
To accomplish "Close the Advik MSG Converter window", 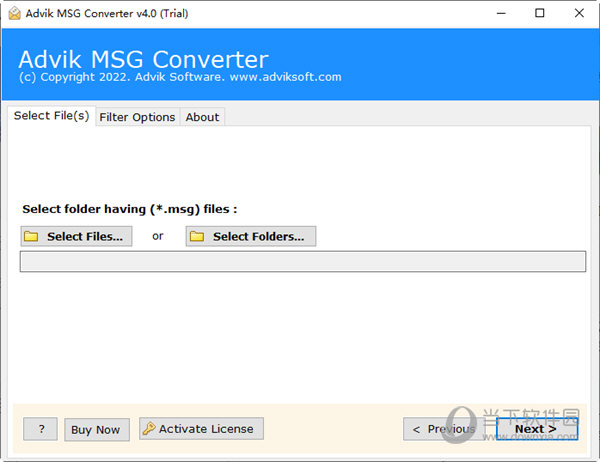I will (x=579, y=13).
